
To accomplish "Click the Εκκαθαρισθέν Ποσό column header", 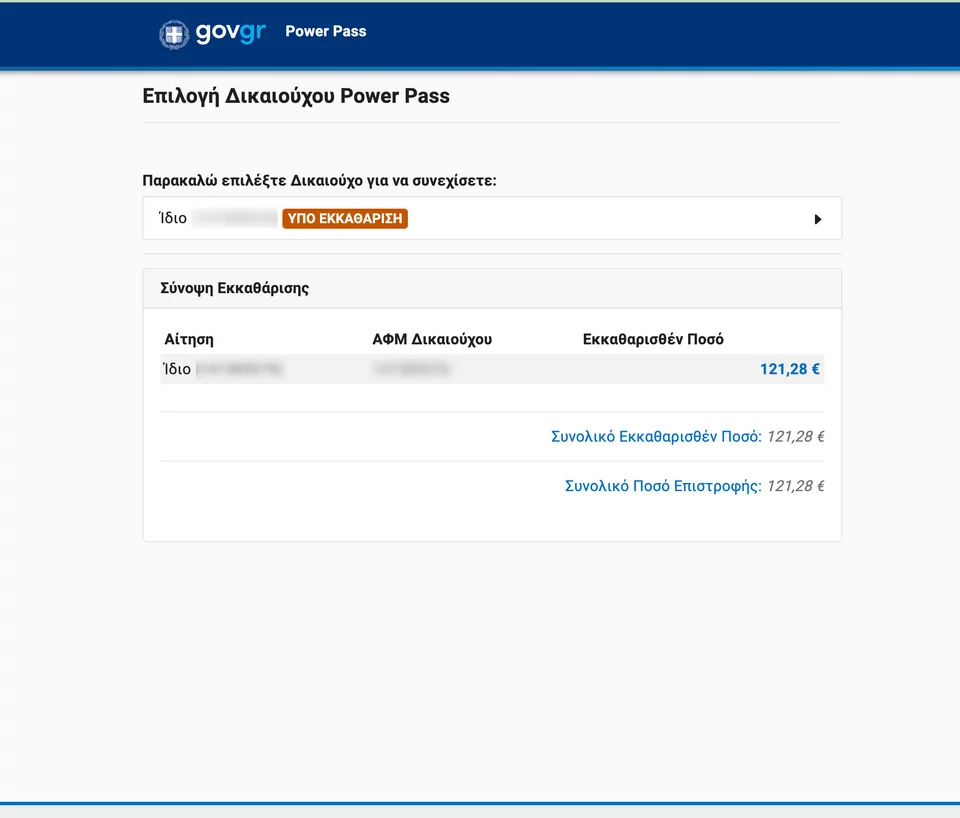I will [653, 339].
